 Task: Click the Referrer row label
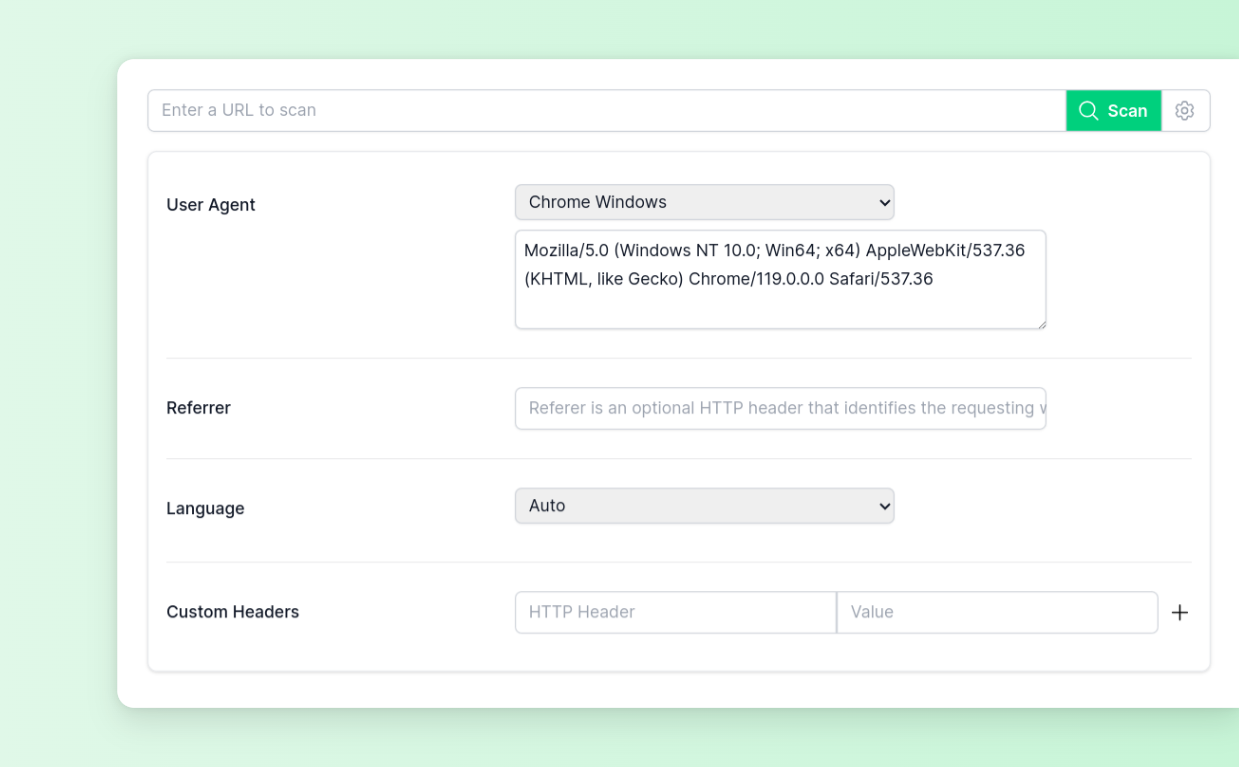pyautogui.click(x=198, y=408)
